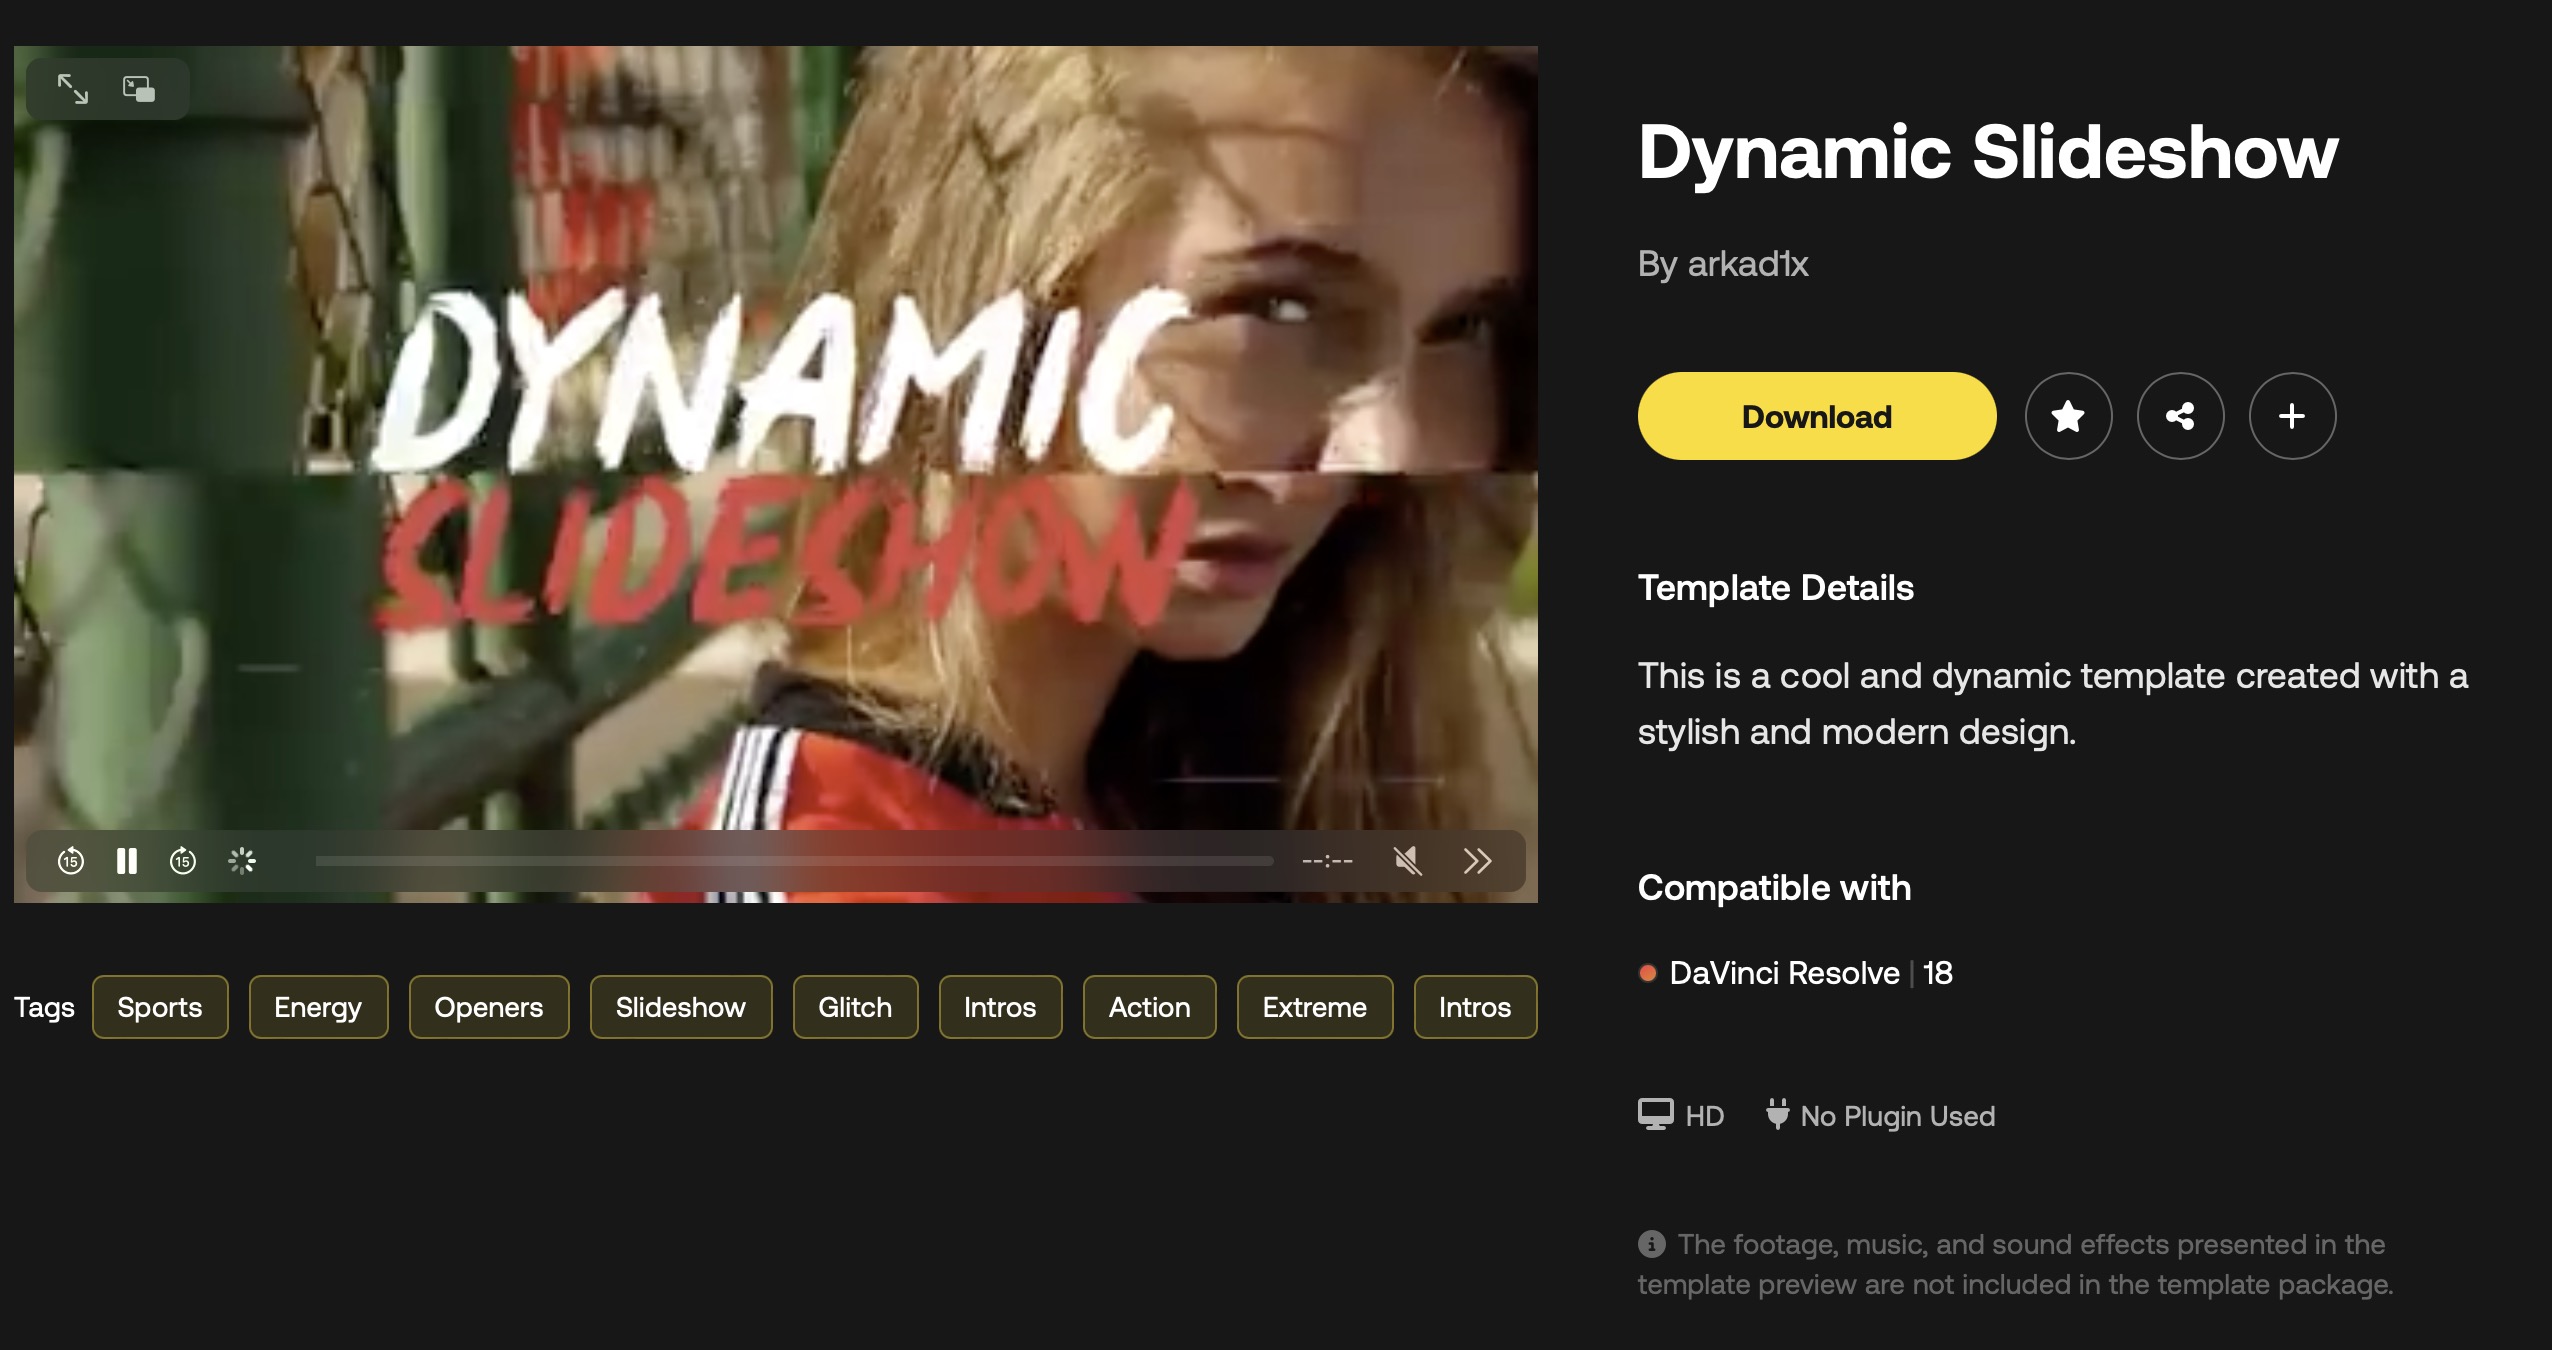This screenshot has height=1350, width=2552.
Task: Add template to favorites with star
Action: (2068, 416)
